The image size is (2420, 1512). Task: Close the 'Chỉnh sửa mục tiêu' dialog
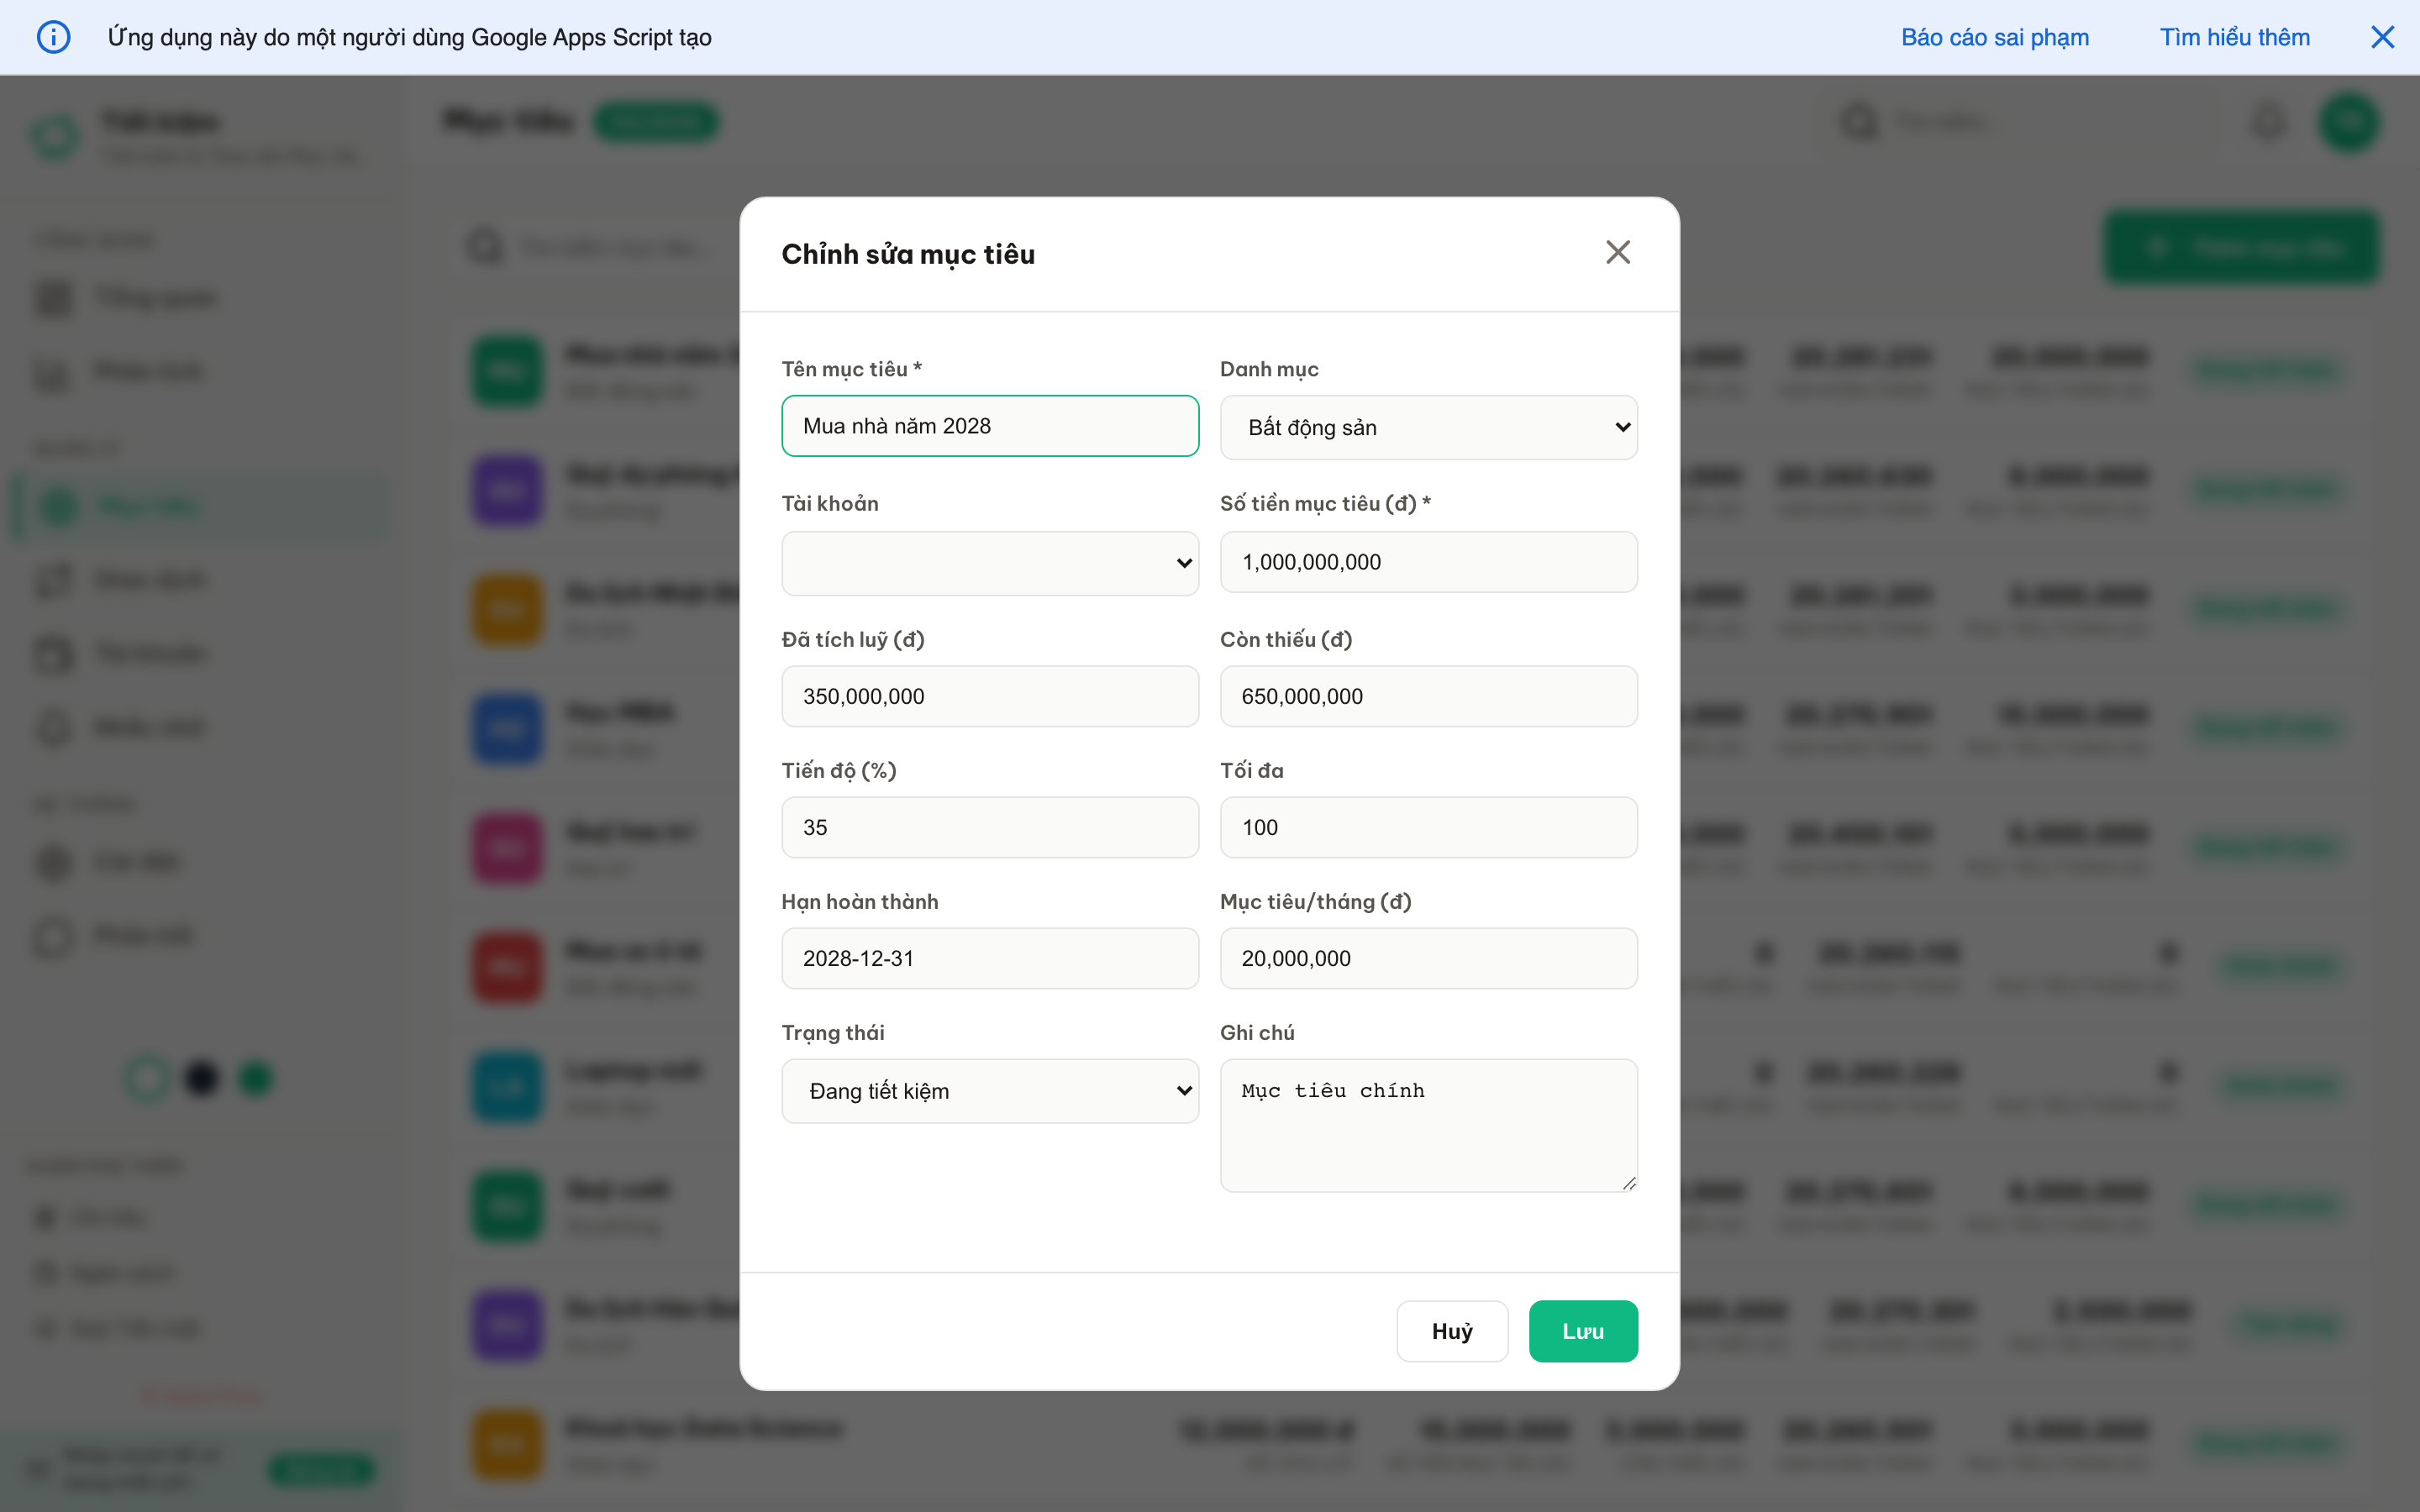[1617, 252]
